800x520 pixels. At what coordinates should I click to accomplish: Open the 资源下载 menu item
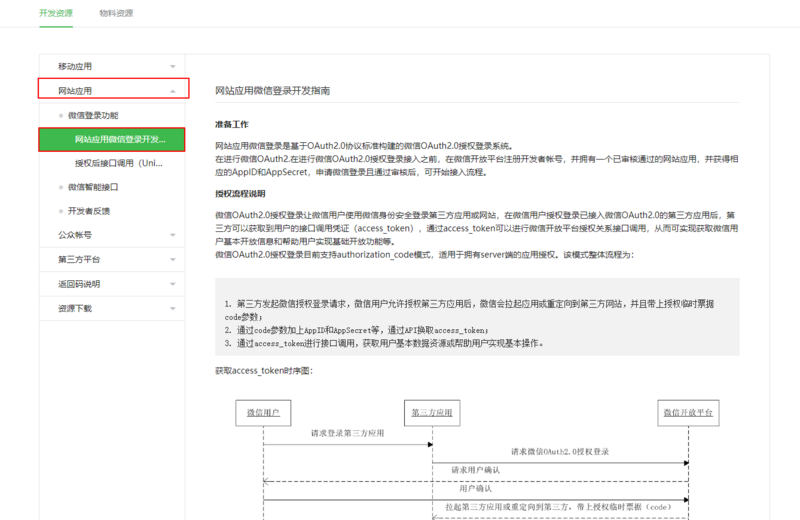(112, 308)
